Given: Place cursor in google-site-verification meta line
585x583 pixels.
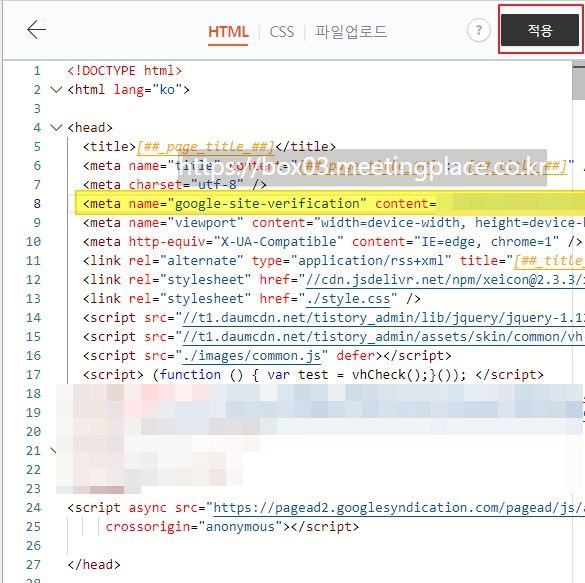Looking at the screenshot, I should click(x=330, y=204).
